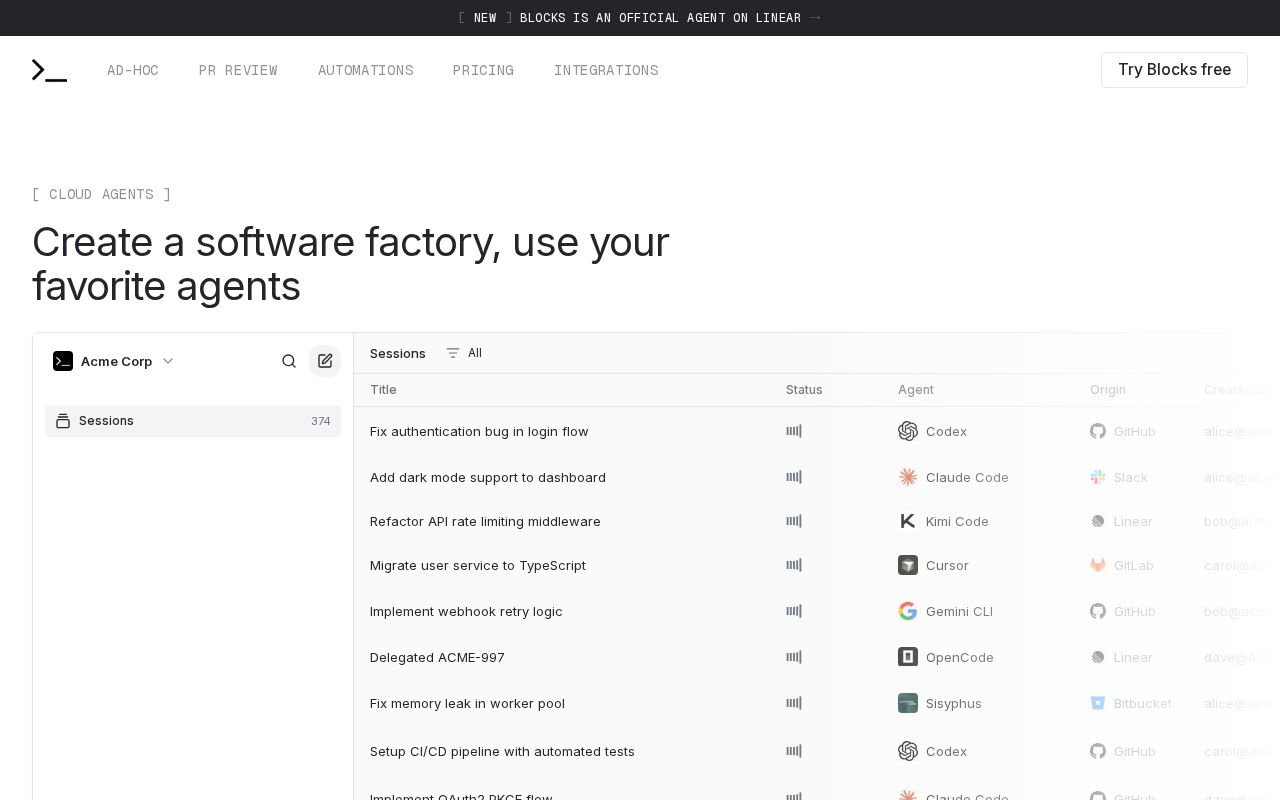
Task: Click Linear icon in Refactor API row
Action: pyautogui.click(x=1098, y=521)
